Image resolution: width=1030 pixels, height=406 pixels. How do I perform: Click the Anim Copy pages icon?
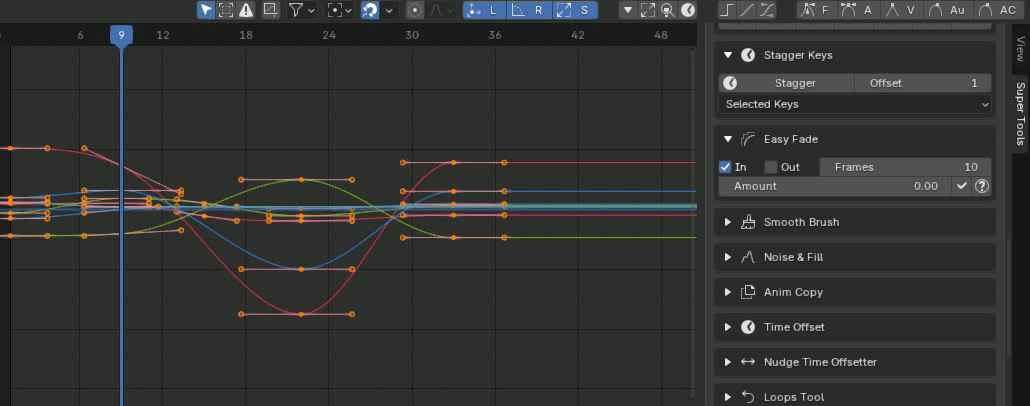click(748, 292)
